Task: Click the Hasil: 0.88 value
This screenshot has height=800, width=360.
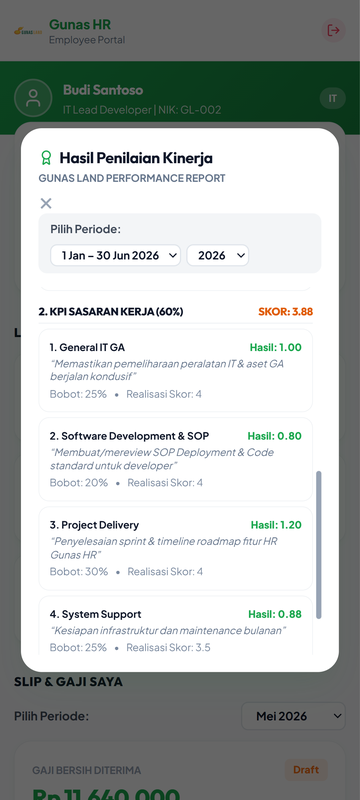Action: click(275, 614)
